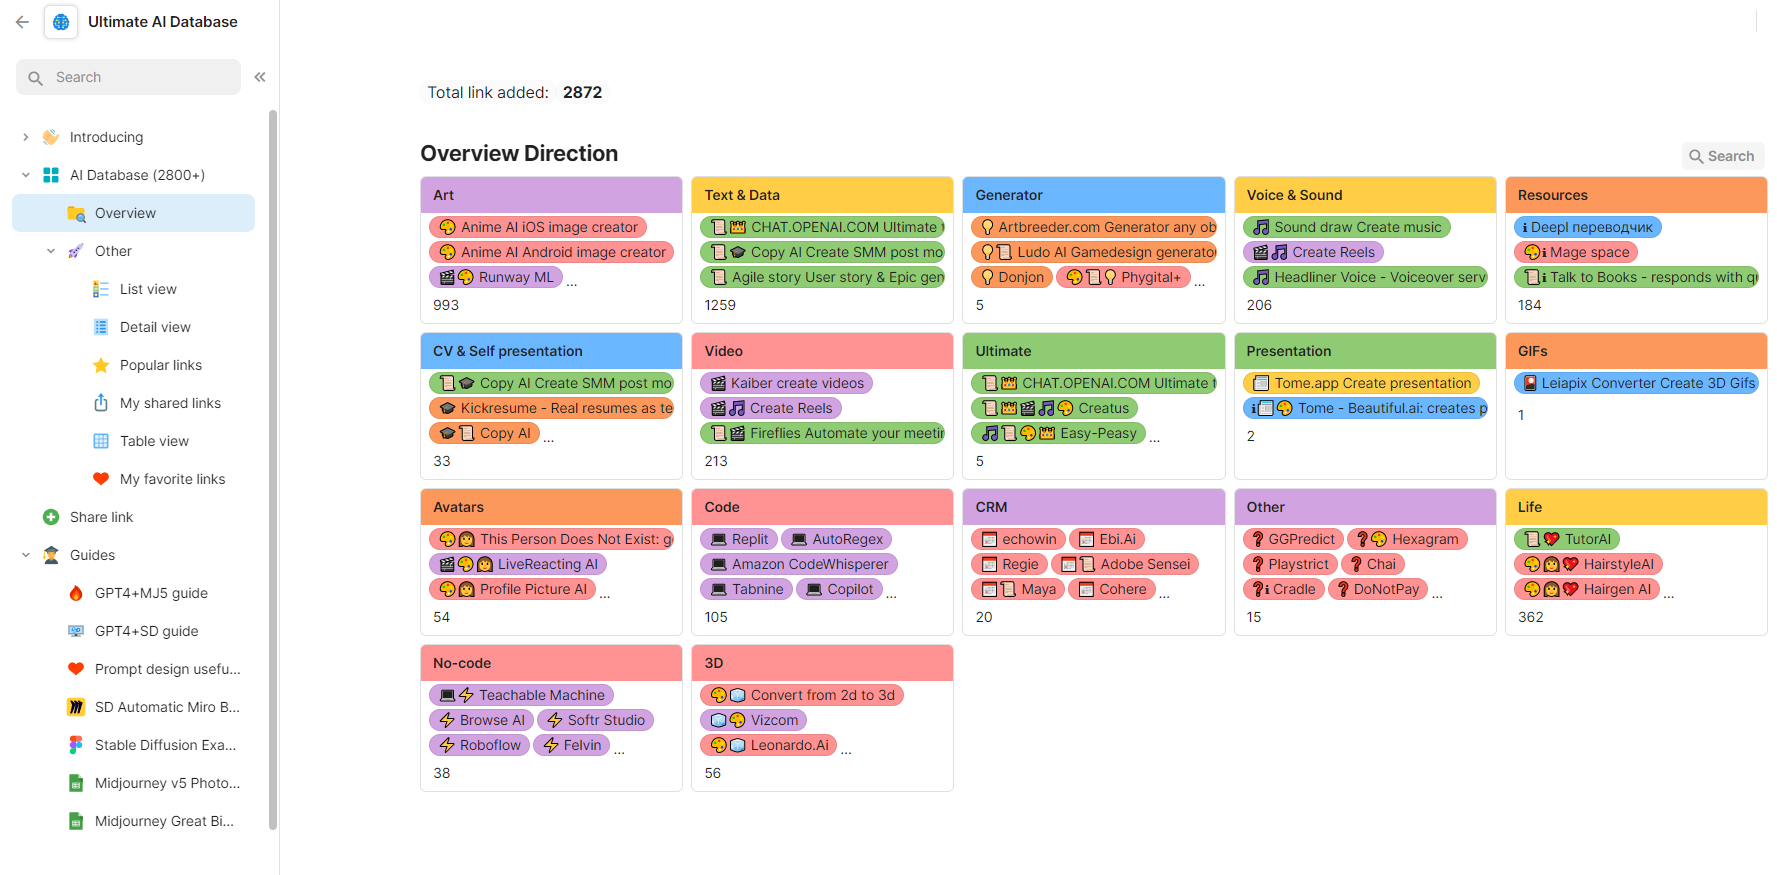
Task: Click the Overview folder icon
Action: 76,213
